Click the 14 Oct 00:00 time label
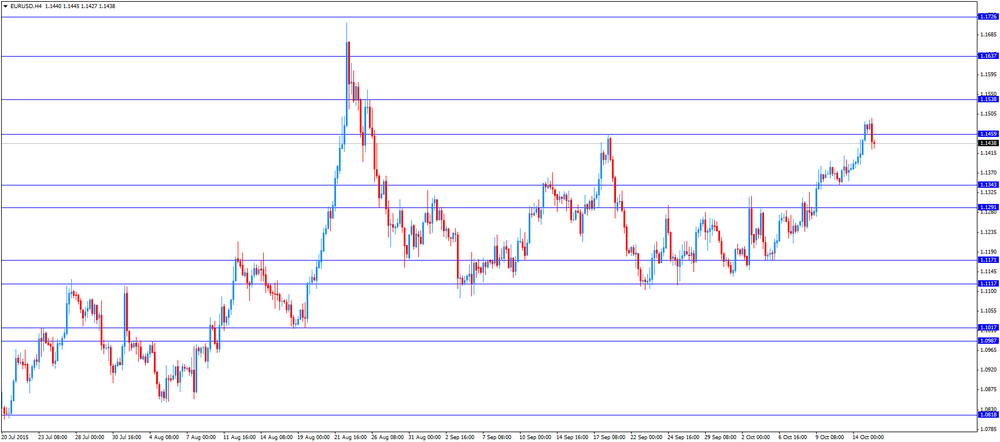The image size is (1000, 442). pos(868,438)
